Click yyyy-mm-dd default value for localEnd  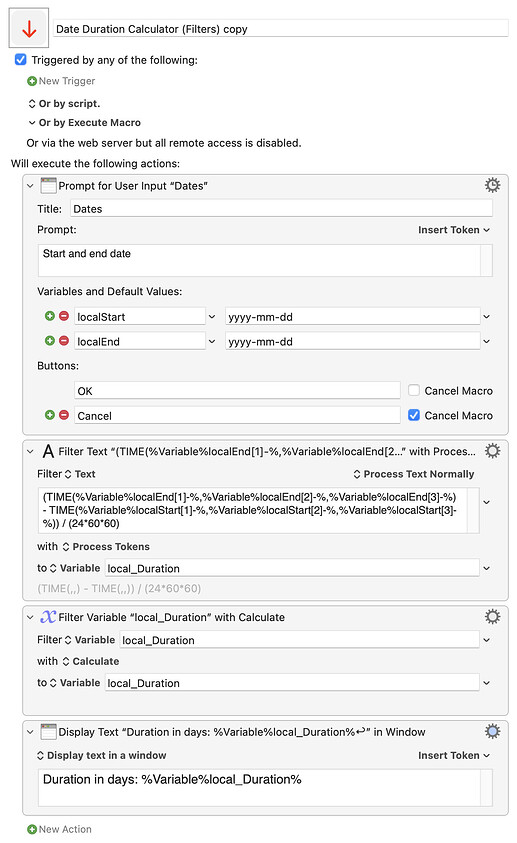(x=353, y=341)
